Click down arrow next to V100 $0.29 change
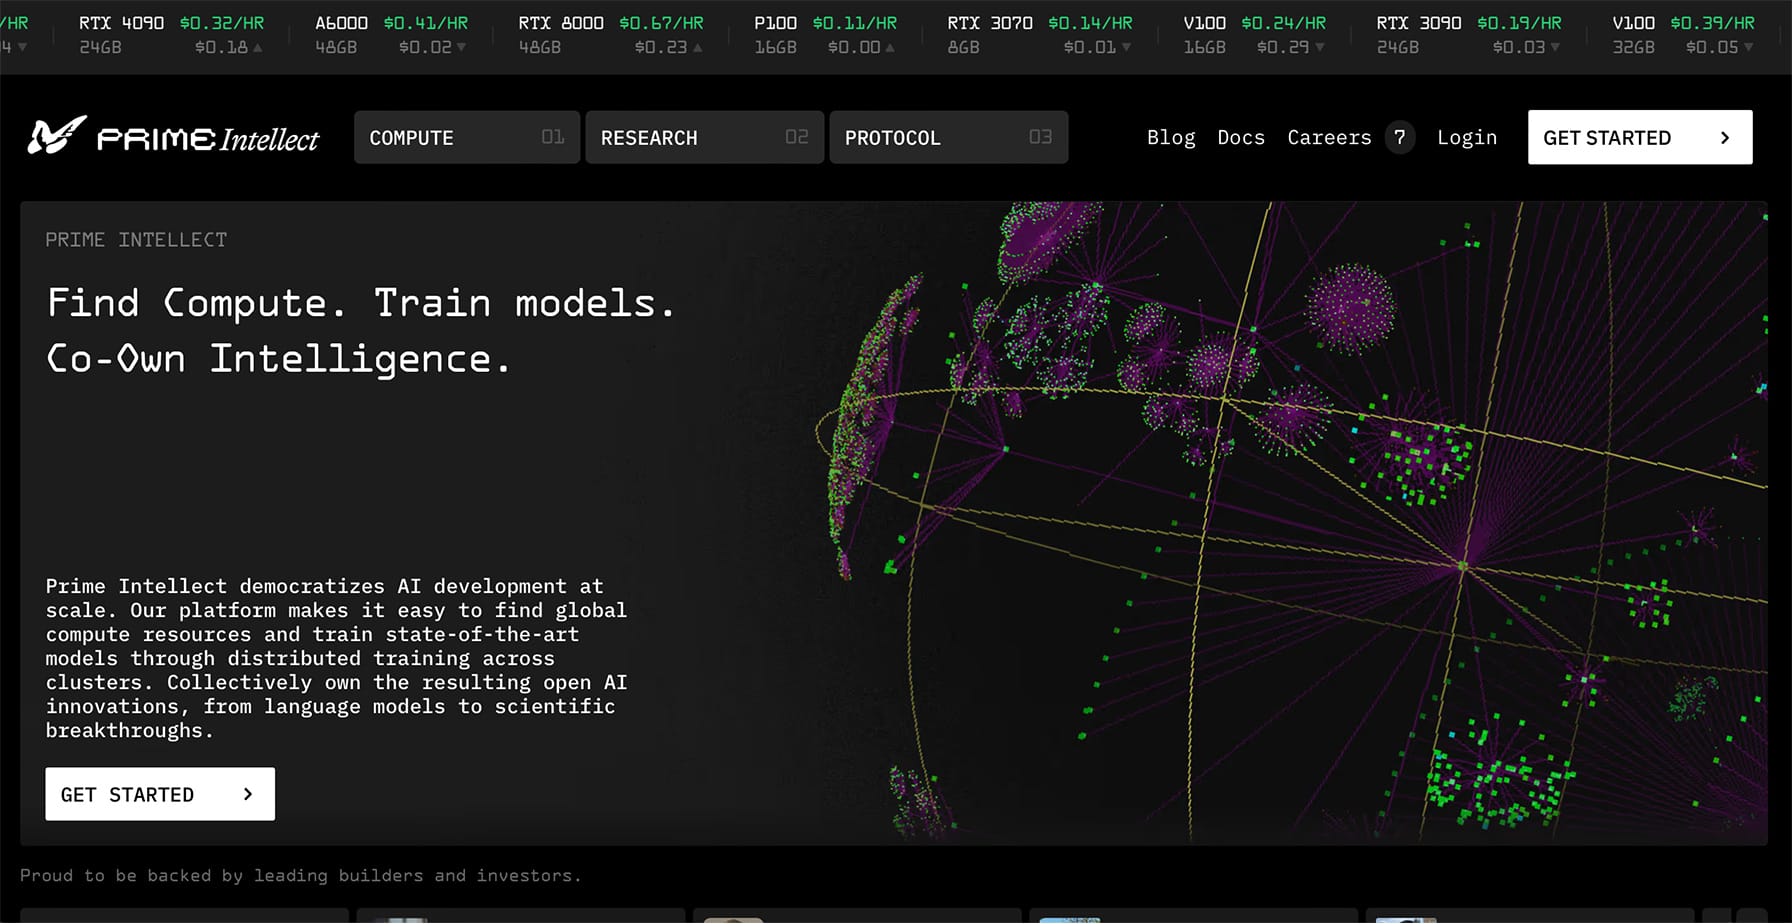 coord(1319,47)
